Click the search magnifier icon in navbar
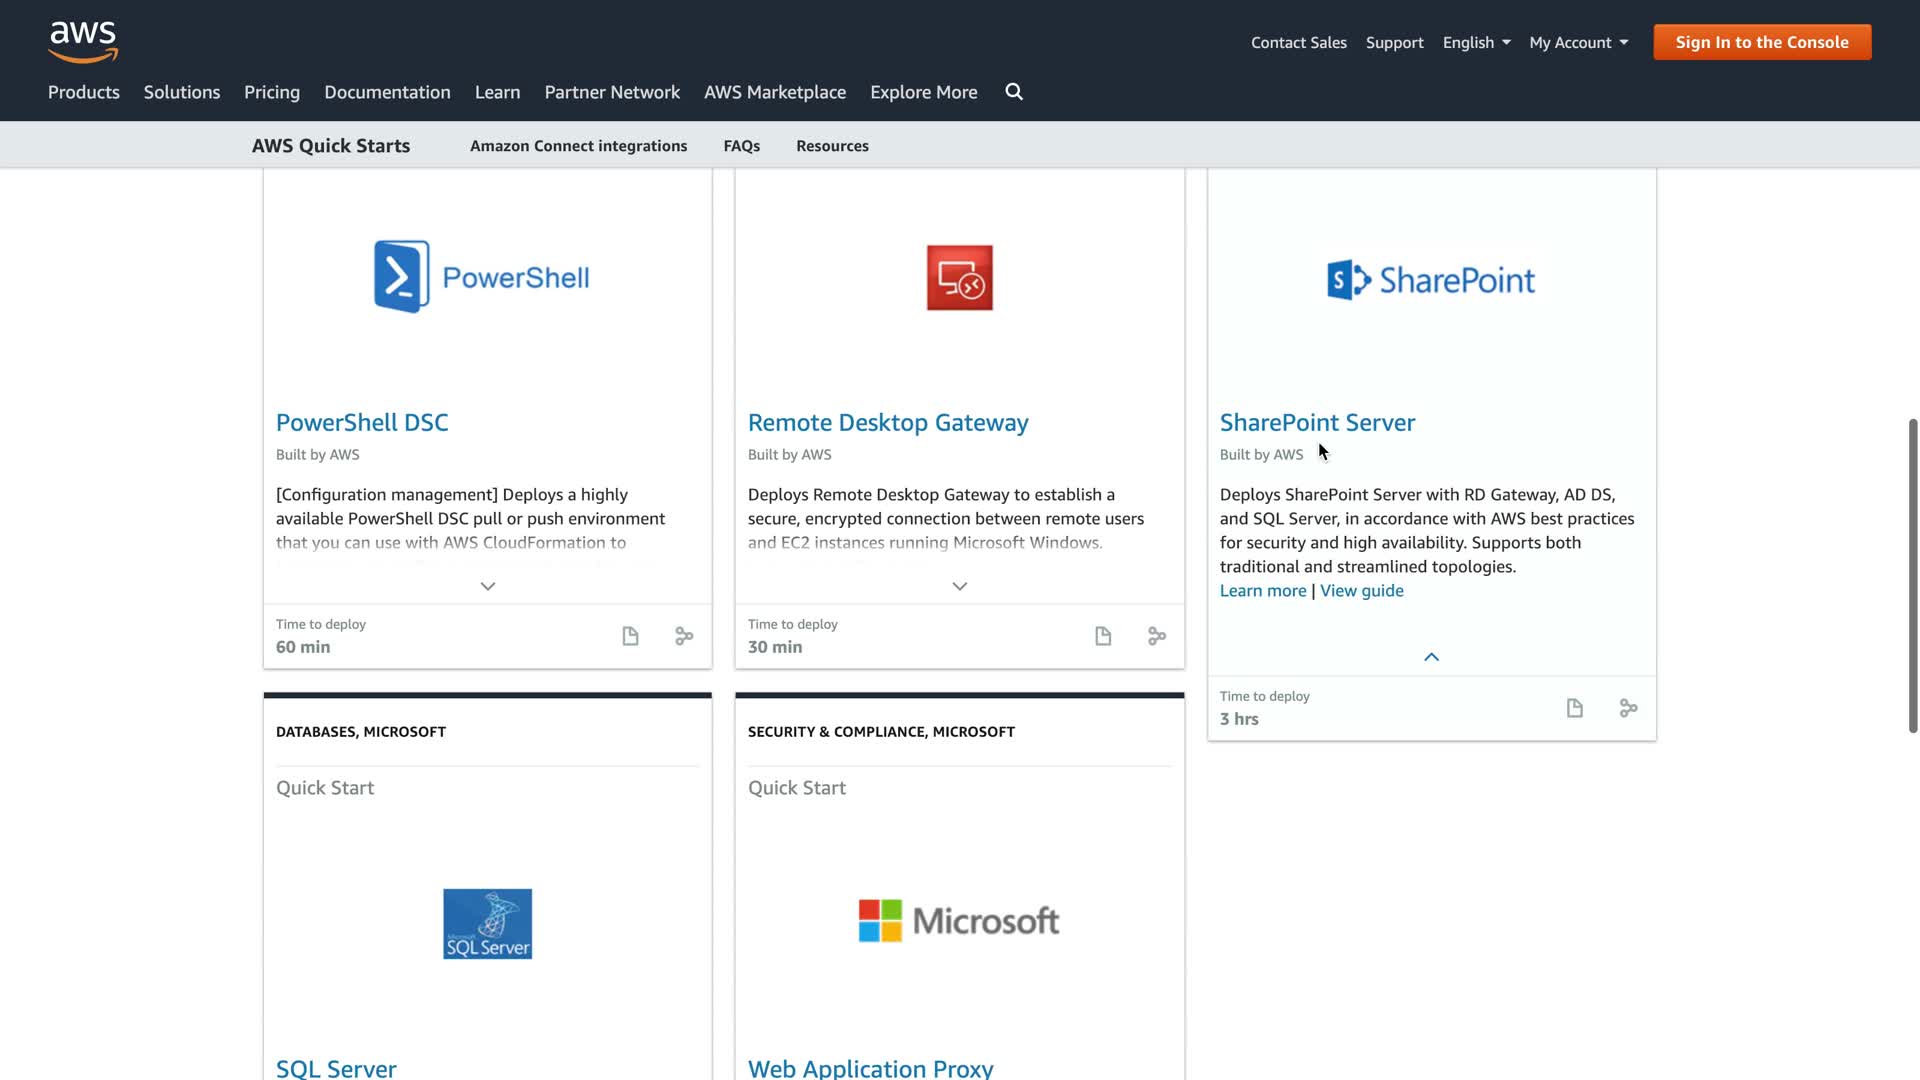This screenshot has height=1080, width=1920. (1014, 92)
